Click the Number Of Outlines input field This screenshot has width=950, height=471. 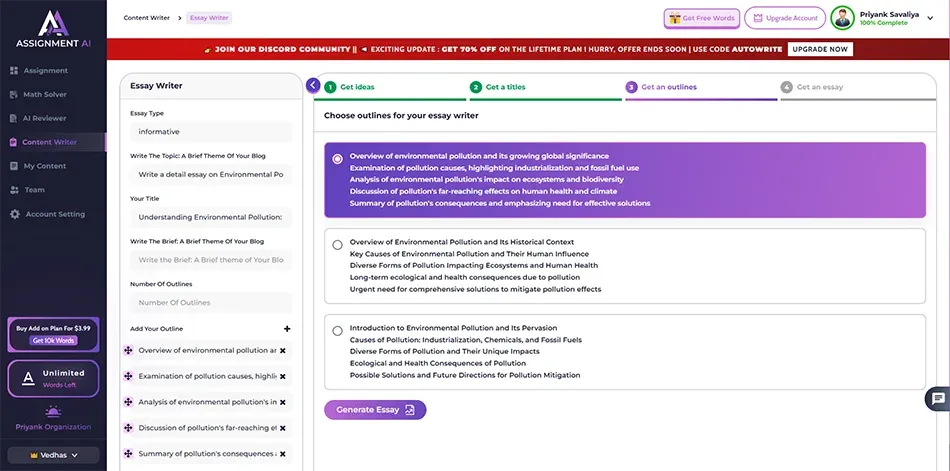point(210,303)
